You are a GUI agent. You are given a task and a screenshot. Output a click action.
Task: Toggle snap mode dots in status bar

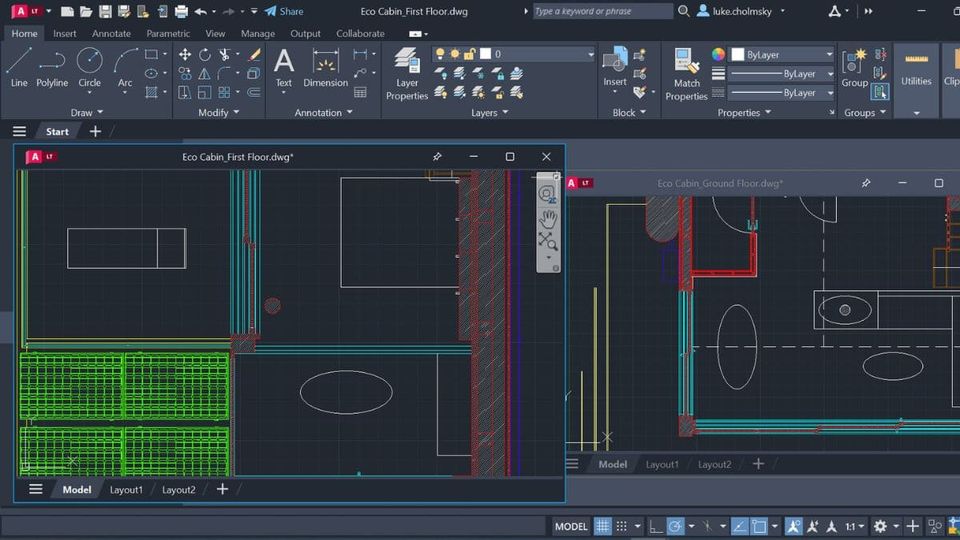tap(622, 526)
